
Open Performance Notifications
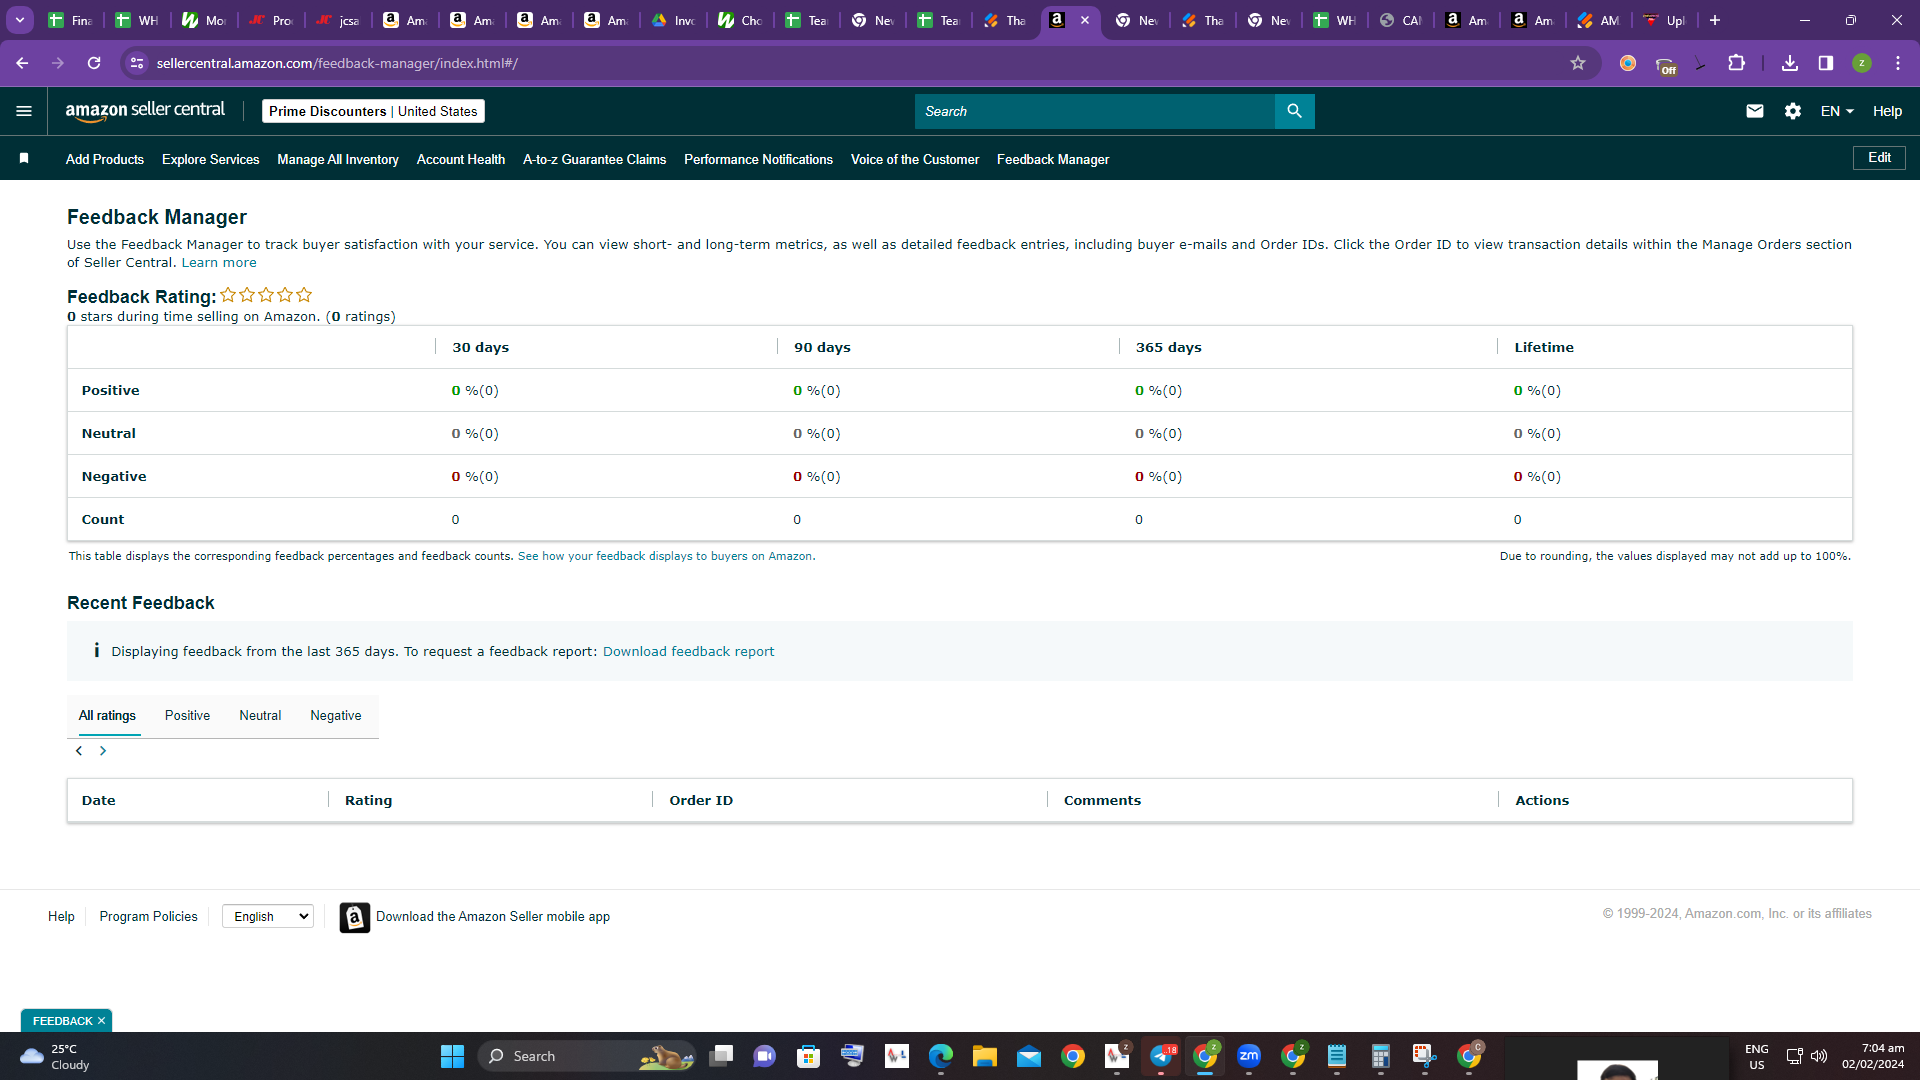(x=758, y=159)
